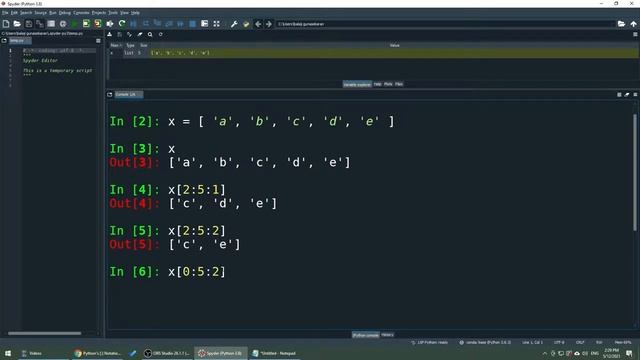Stop debugging with the square icon
The image size is (640, 360).
tap(193, 24)
